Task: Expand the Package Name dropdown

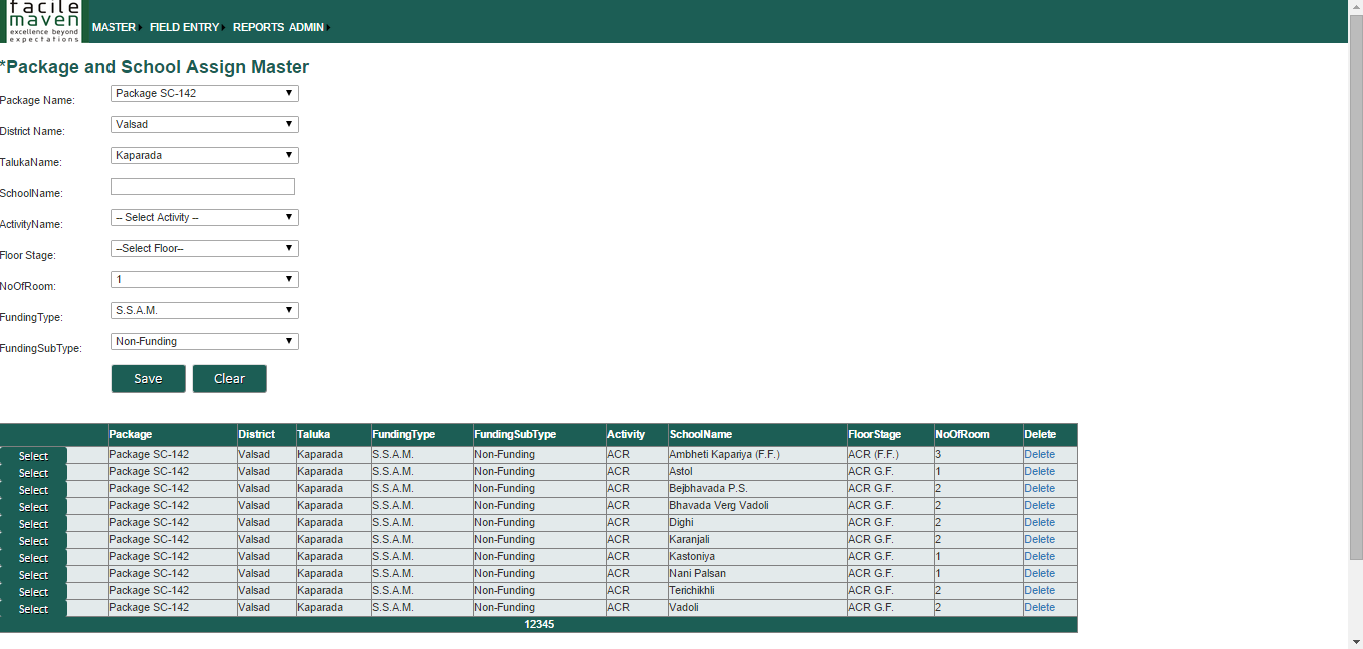Action: (204, 94)
